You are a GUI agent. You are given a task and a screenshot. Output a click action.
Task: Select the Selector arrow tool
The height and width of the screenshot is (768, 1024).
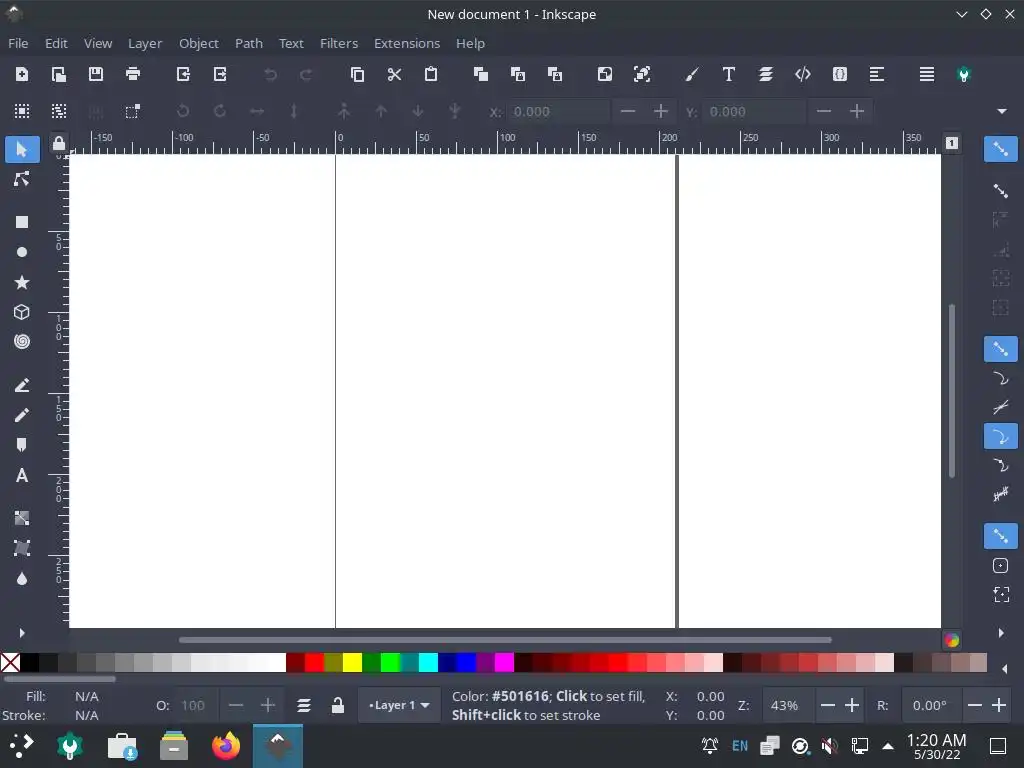point(22,150)
